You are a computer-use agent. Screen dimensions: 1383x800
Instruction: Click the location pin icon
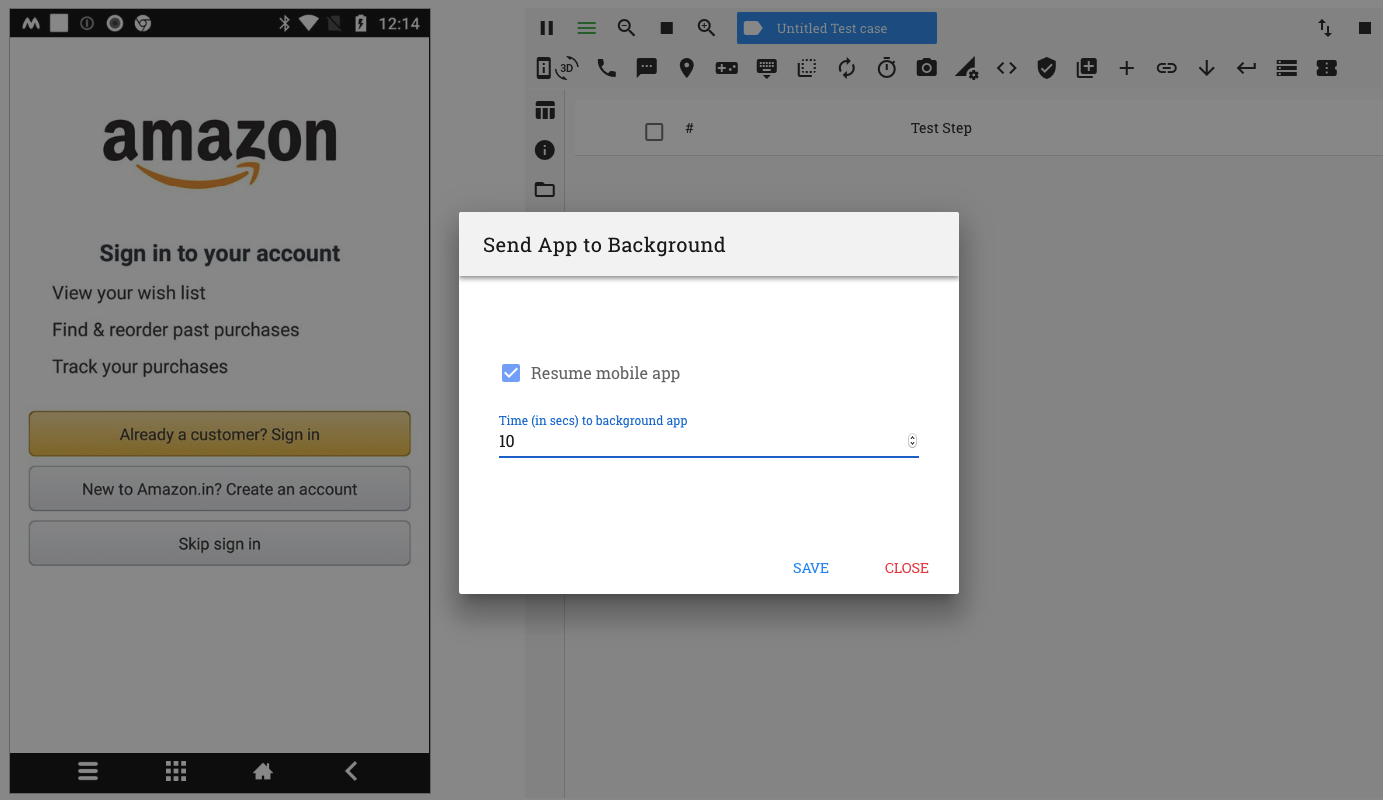point(687,68)
